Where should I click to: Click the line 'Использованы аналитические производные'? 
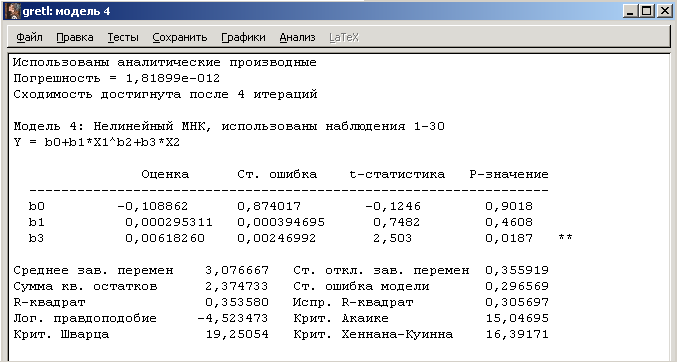tap(165, 63)
